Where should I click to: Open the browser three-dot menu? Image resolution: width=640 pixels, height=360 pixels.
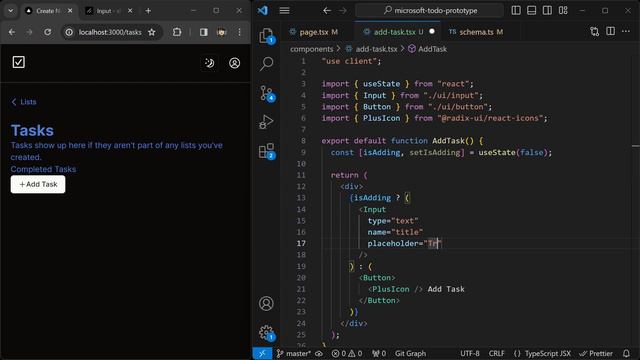click(239, 32)
